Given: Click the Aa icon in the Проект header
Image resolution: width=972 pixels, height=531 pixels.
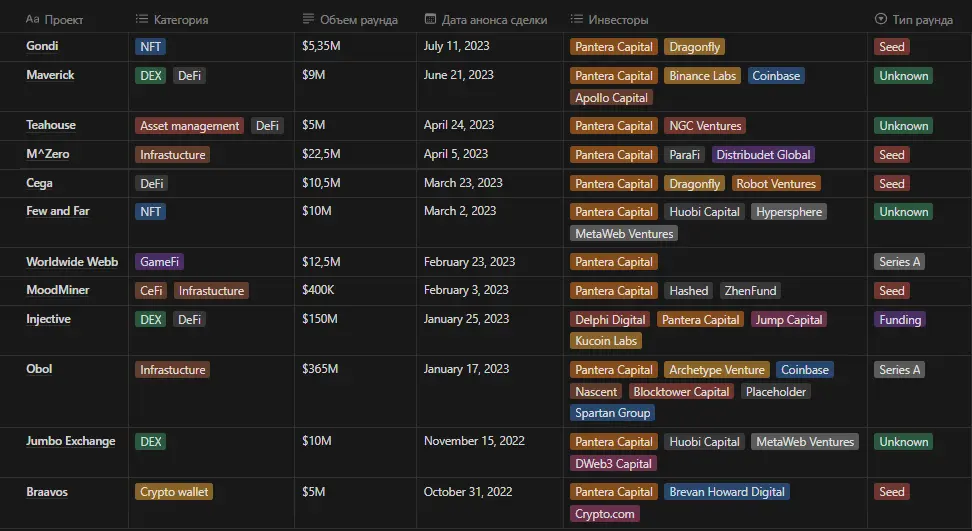Looking at the screenshot, I should tap(32, 19).
